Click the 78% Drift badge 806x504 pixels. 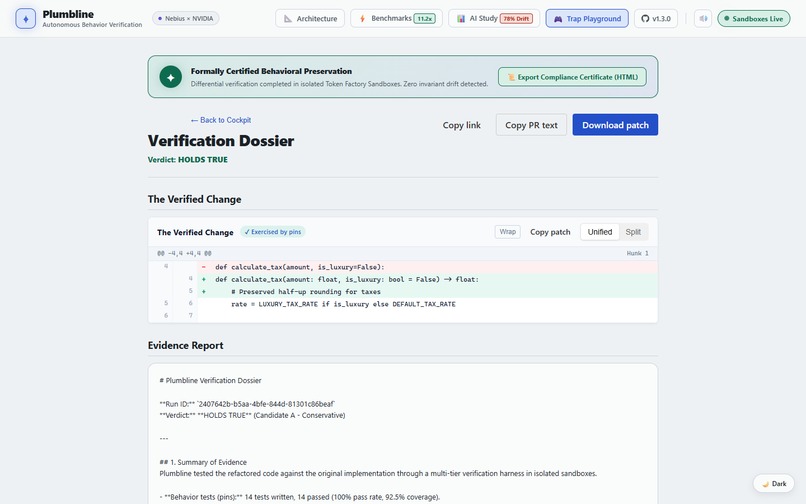(516, 19)
